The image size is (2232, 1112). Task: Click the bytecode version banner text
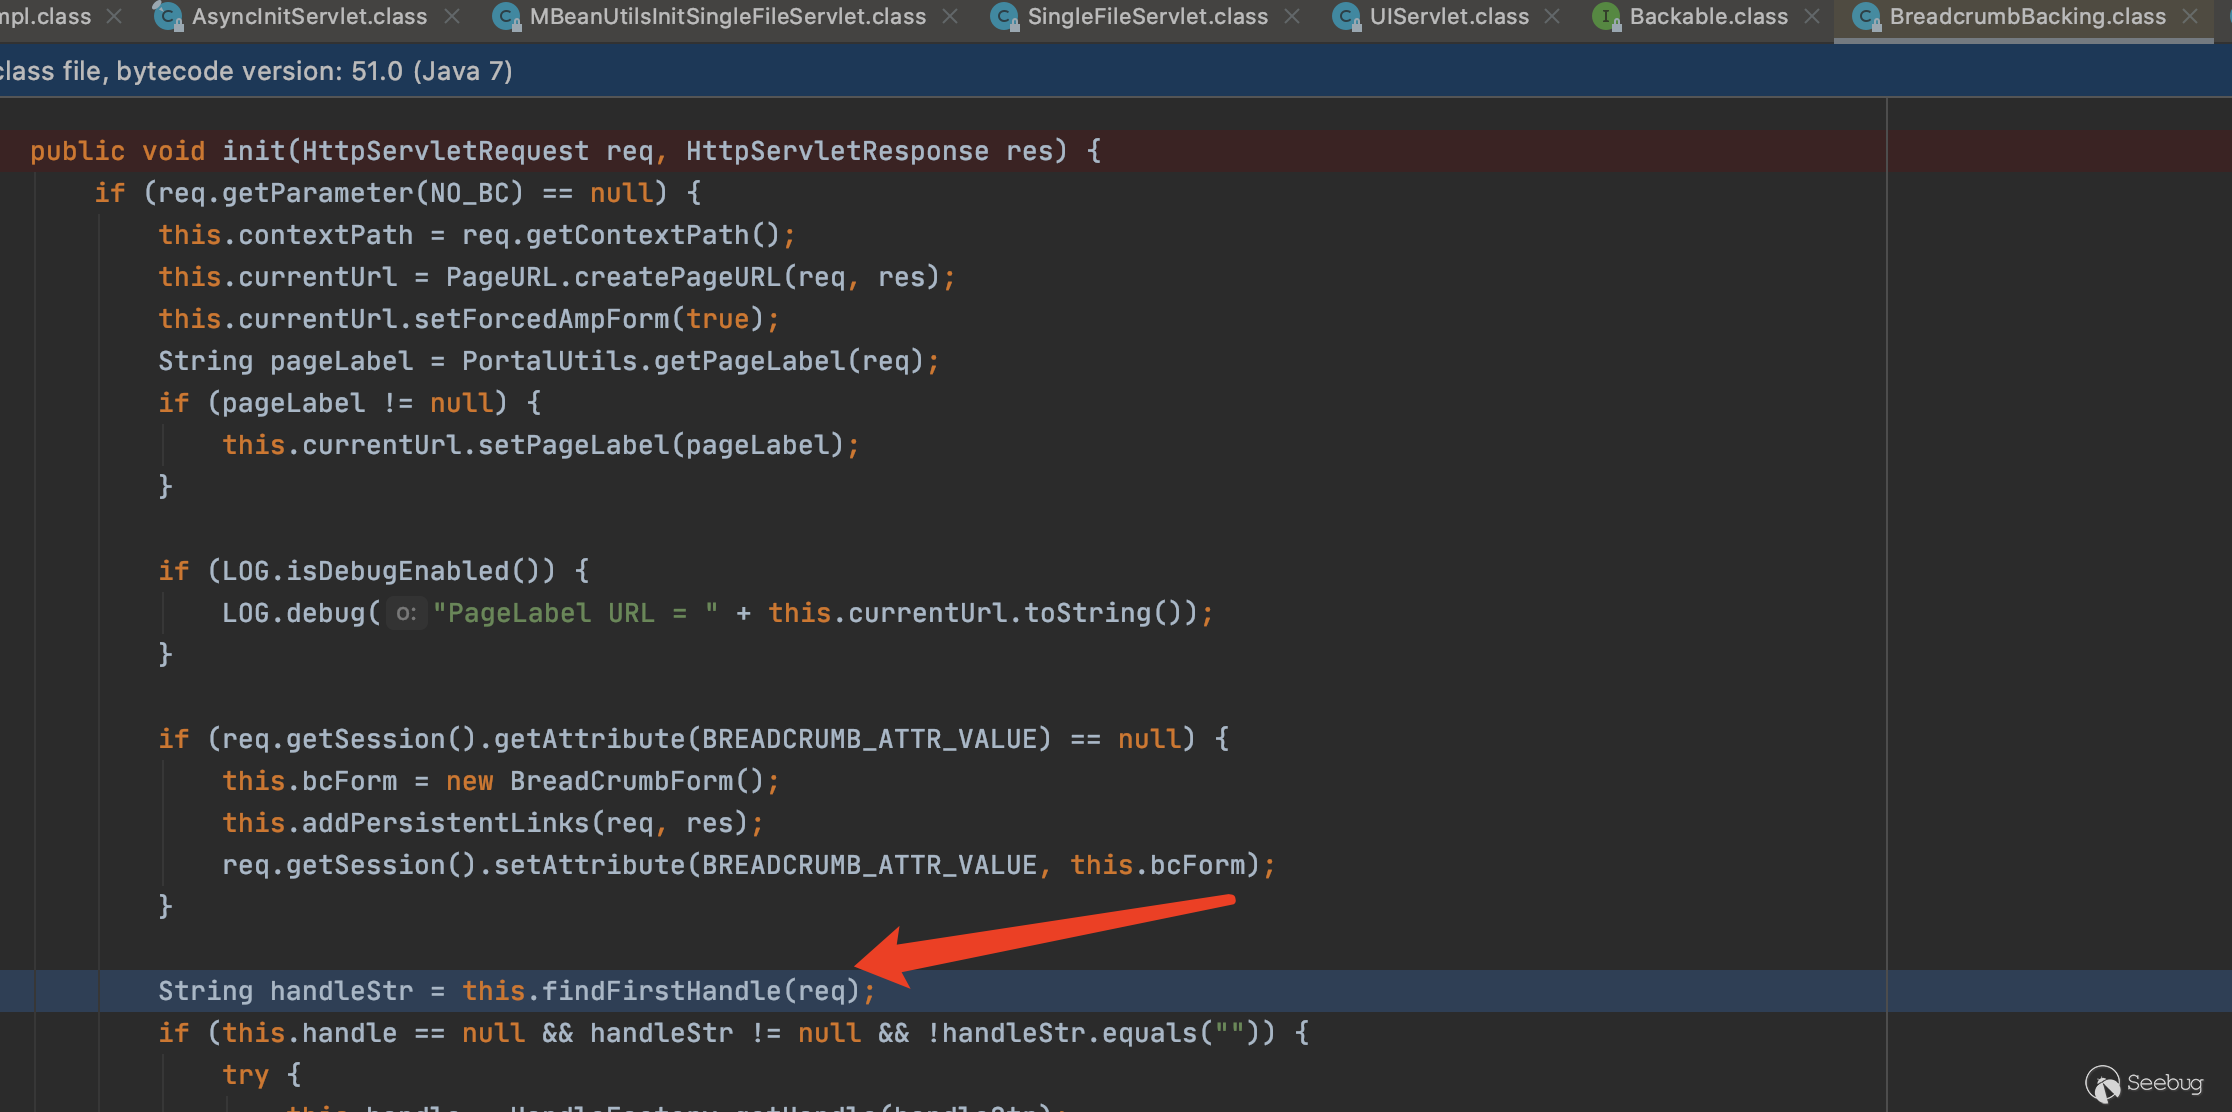[255, 71]
